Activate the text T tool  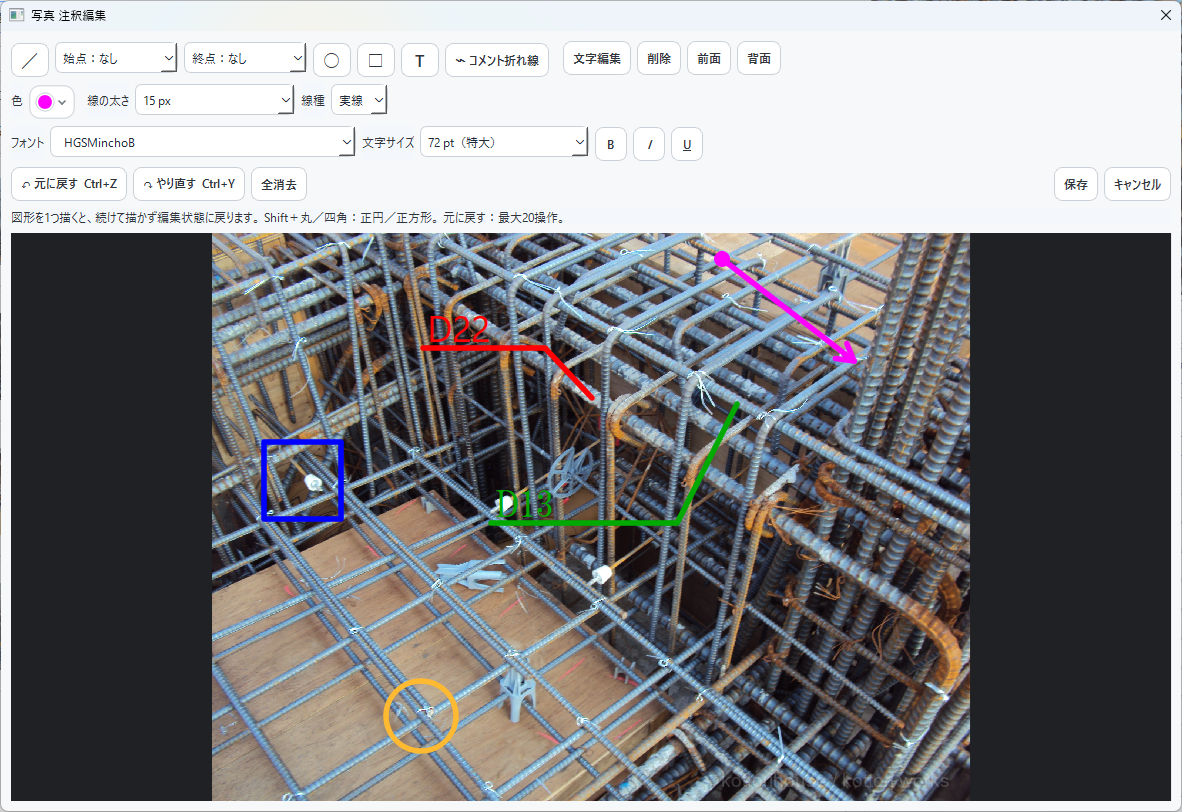[x=420, y=60]
